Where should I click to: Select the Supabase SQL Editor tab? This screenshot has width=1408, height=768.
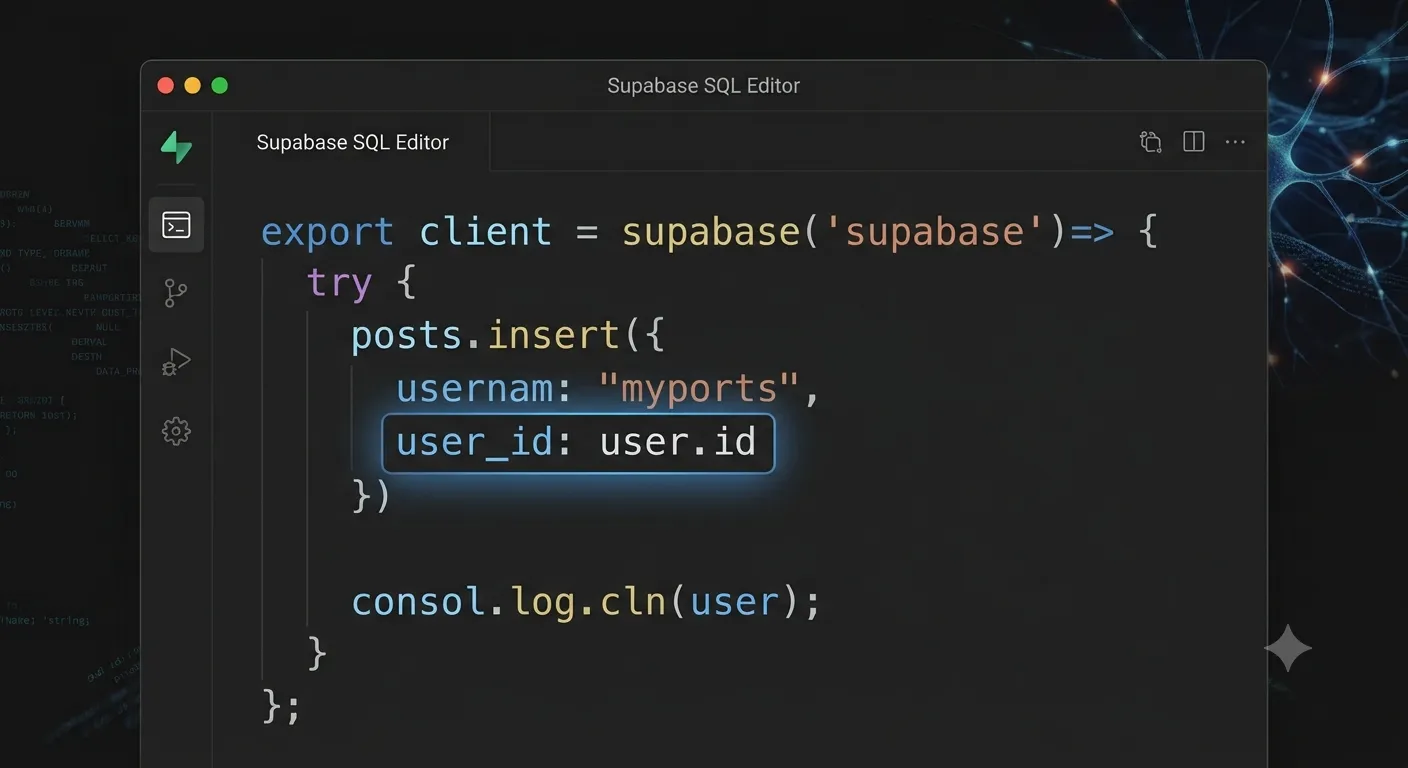tap(352, 142)
